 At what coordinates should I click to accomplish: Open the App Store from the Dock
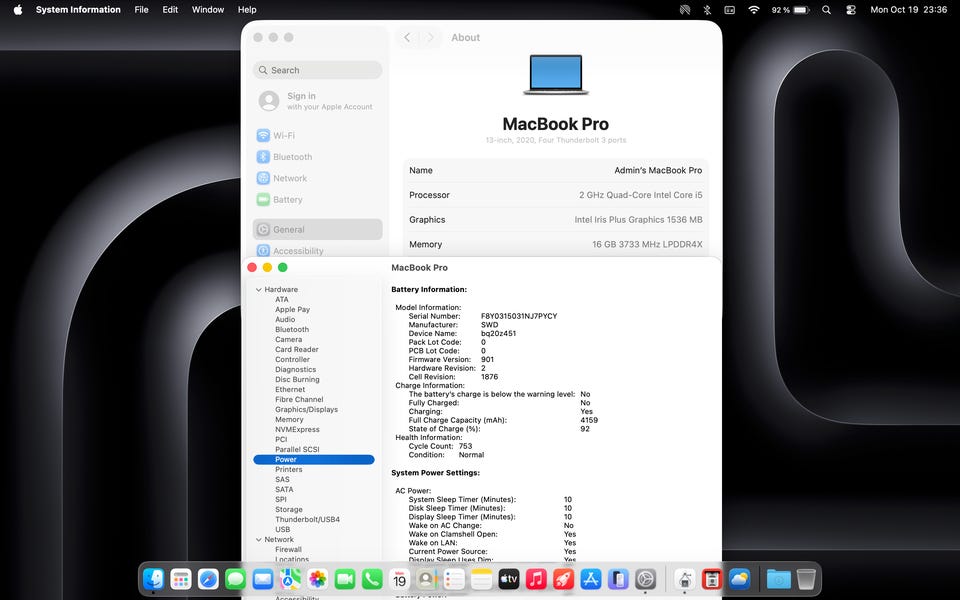[591, 579]
